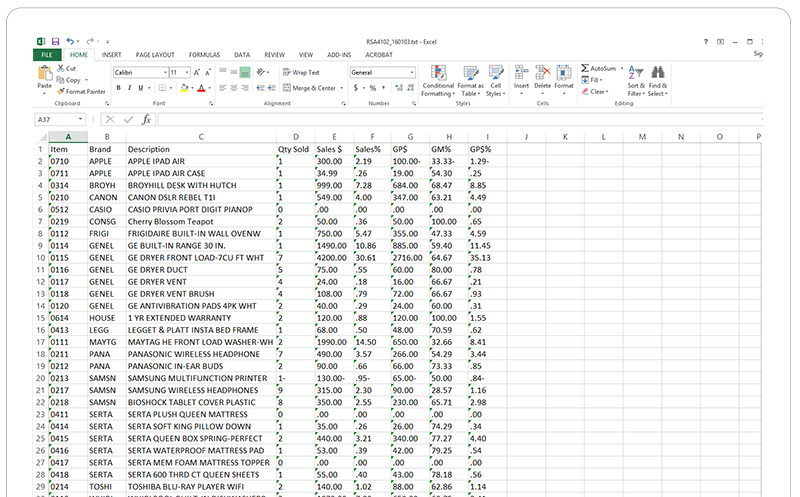This screenshot has height=497, width=800.
Task: Switch to the INSERT tab
Action: click(x=111, y=55)
